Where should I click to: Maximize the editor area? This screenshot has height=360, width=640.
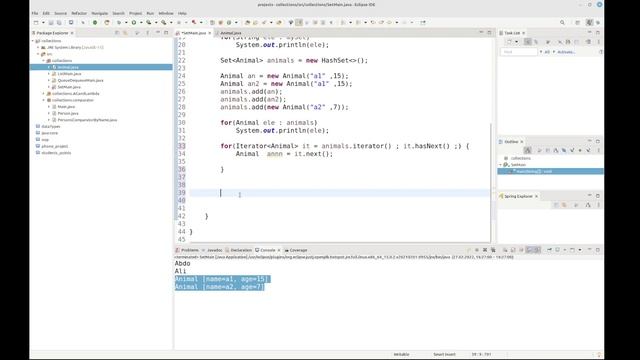coord(489,32)
